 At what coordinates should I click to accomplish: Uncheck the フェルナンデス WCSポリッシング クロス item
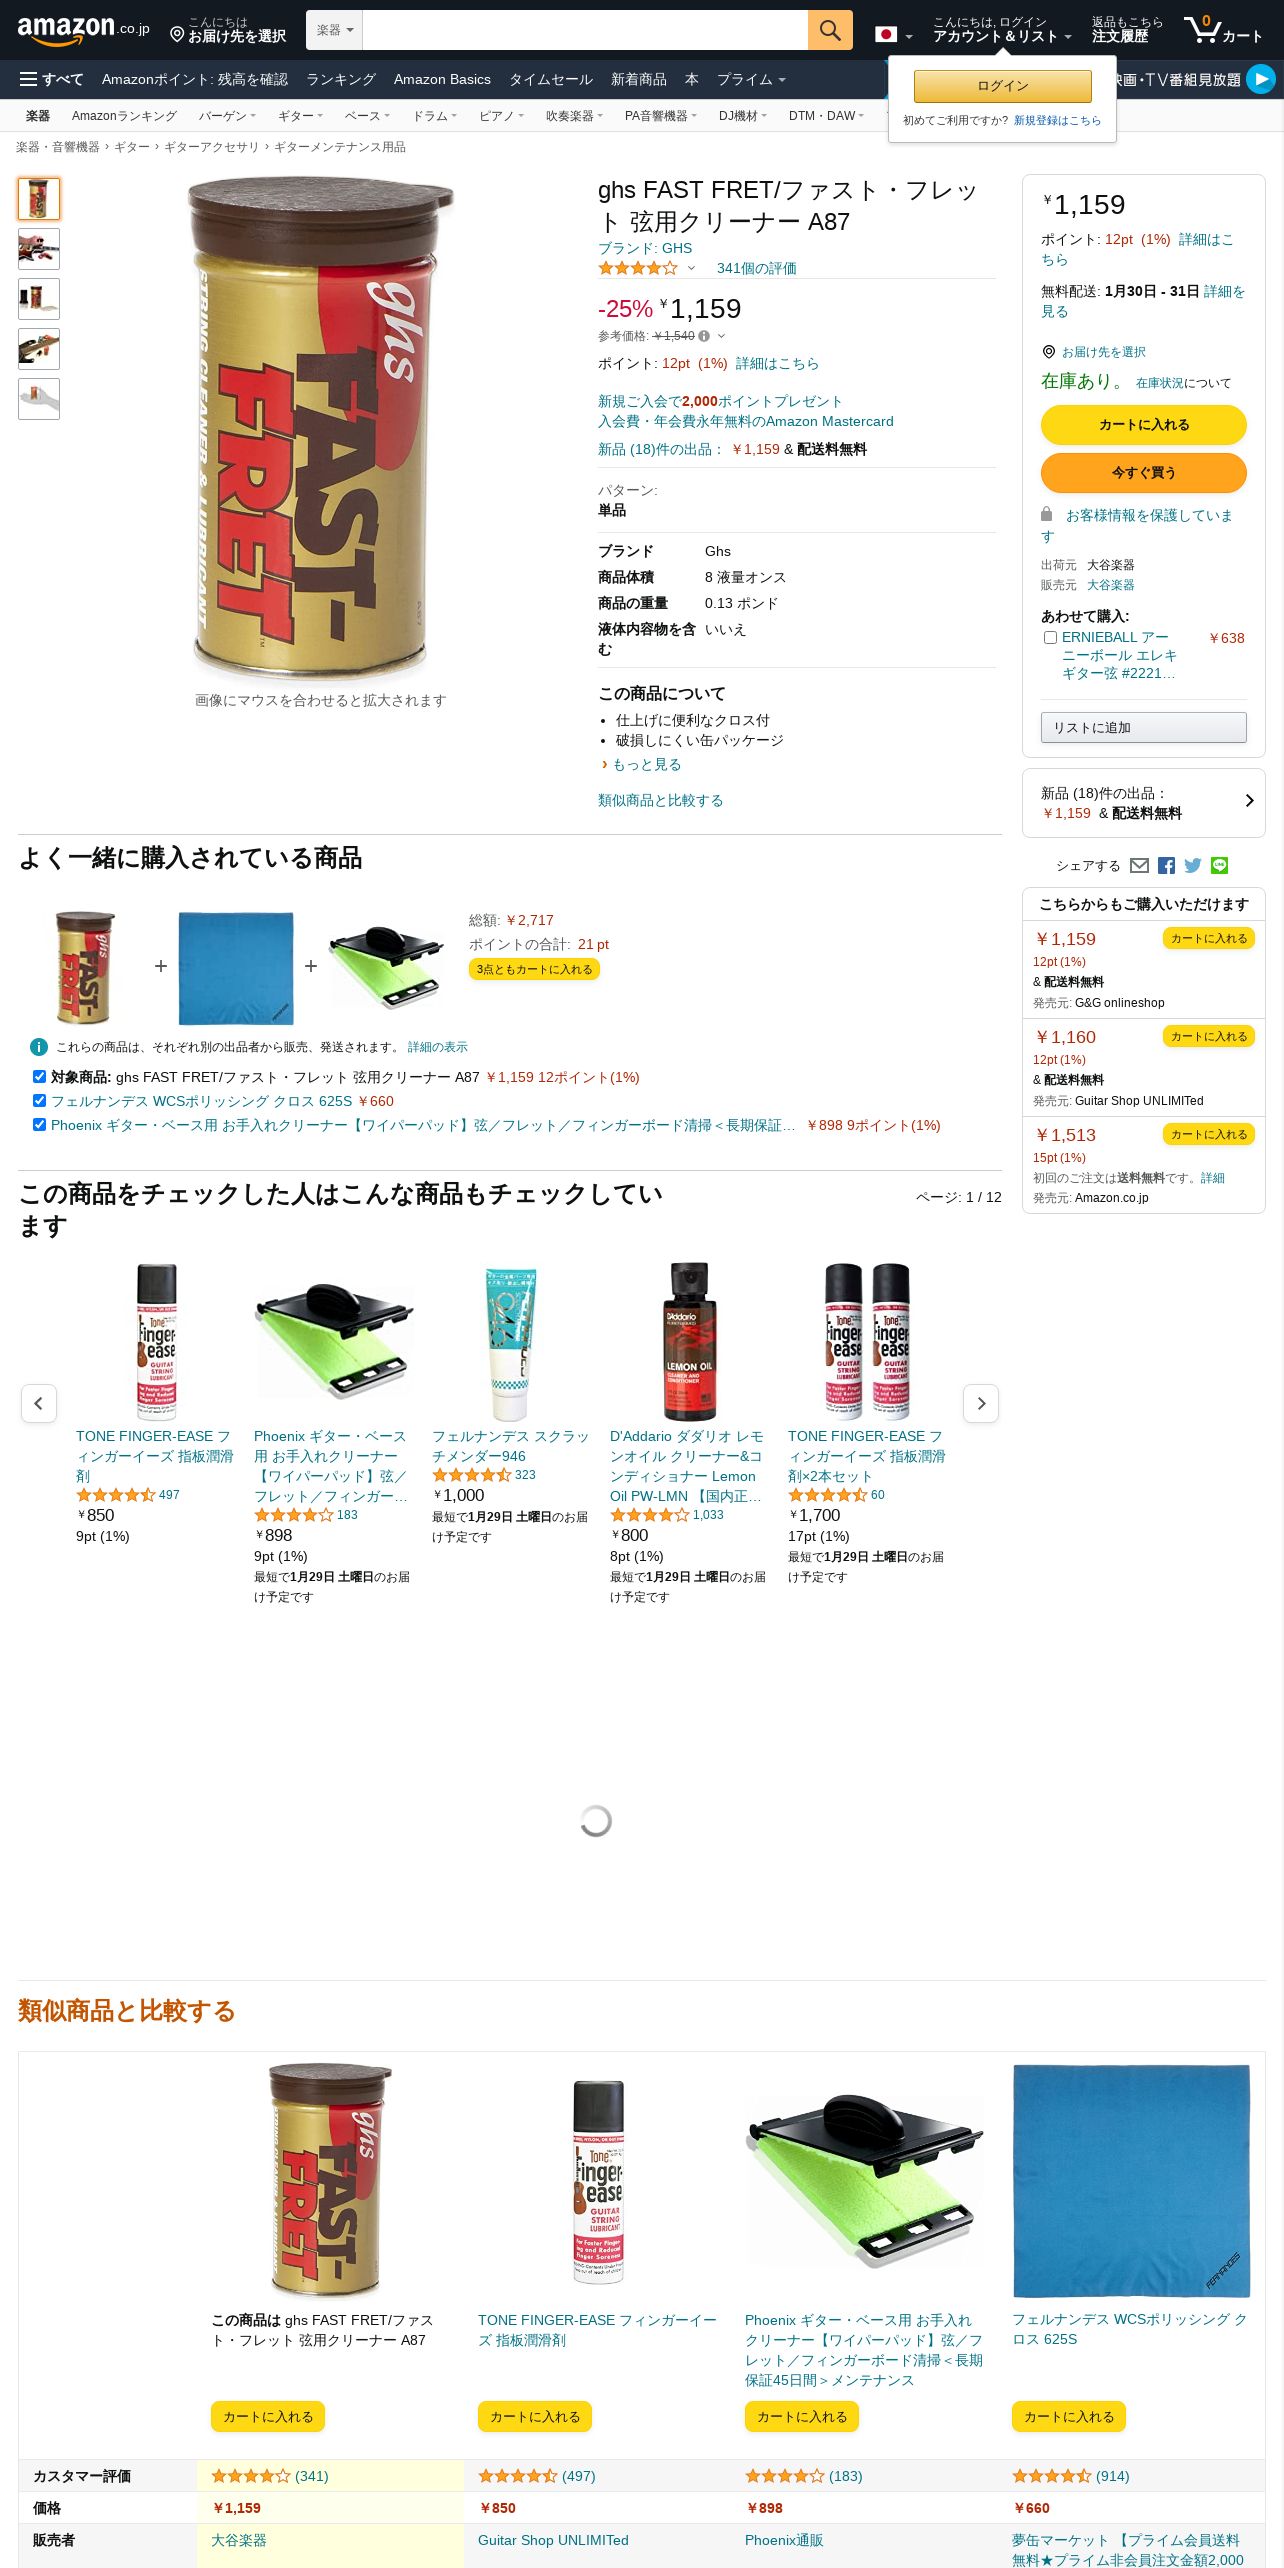pyautogui.click(x=39, y=1100)
